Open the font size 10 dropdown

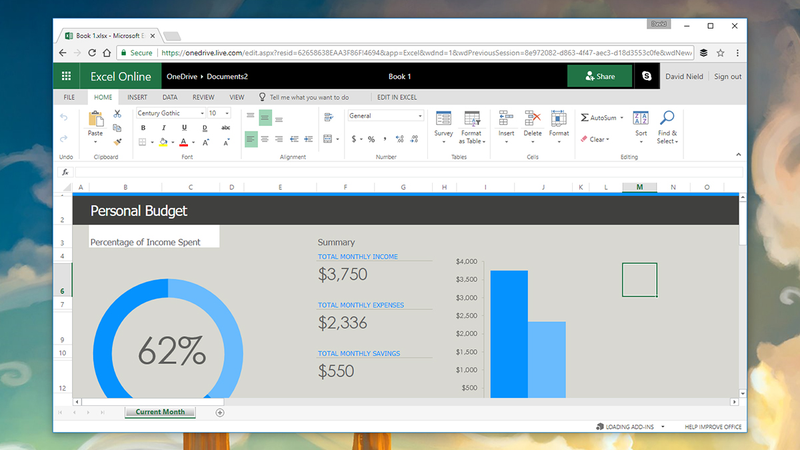pos(227,113)
